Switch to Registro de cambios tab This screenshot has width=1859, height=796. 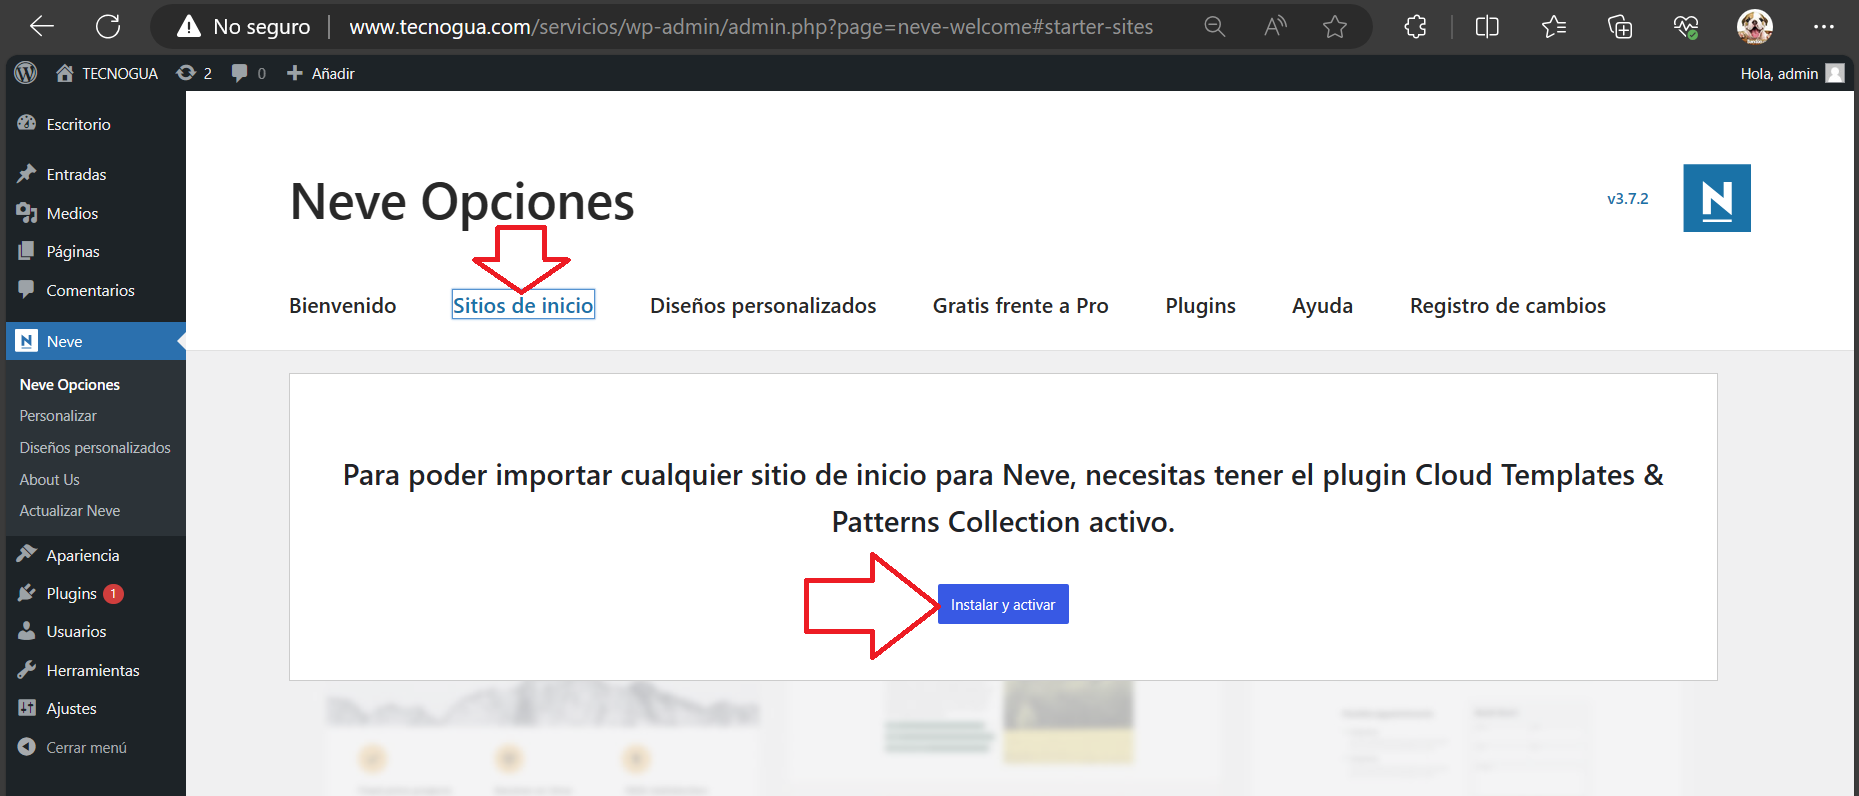pyautogui.click(x=1507, y=306)
